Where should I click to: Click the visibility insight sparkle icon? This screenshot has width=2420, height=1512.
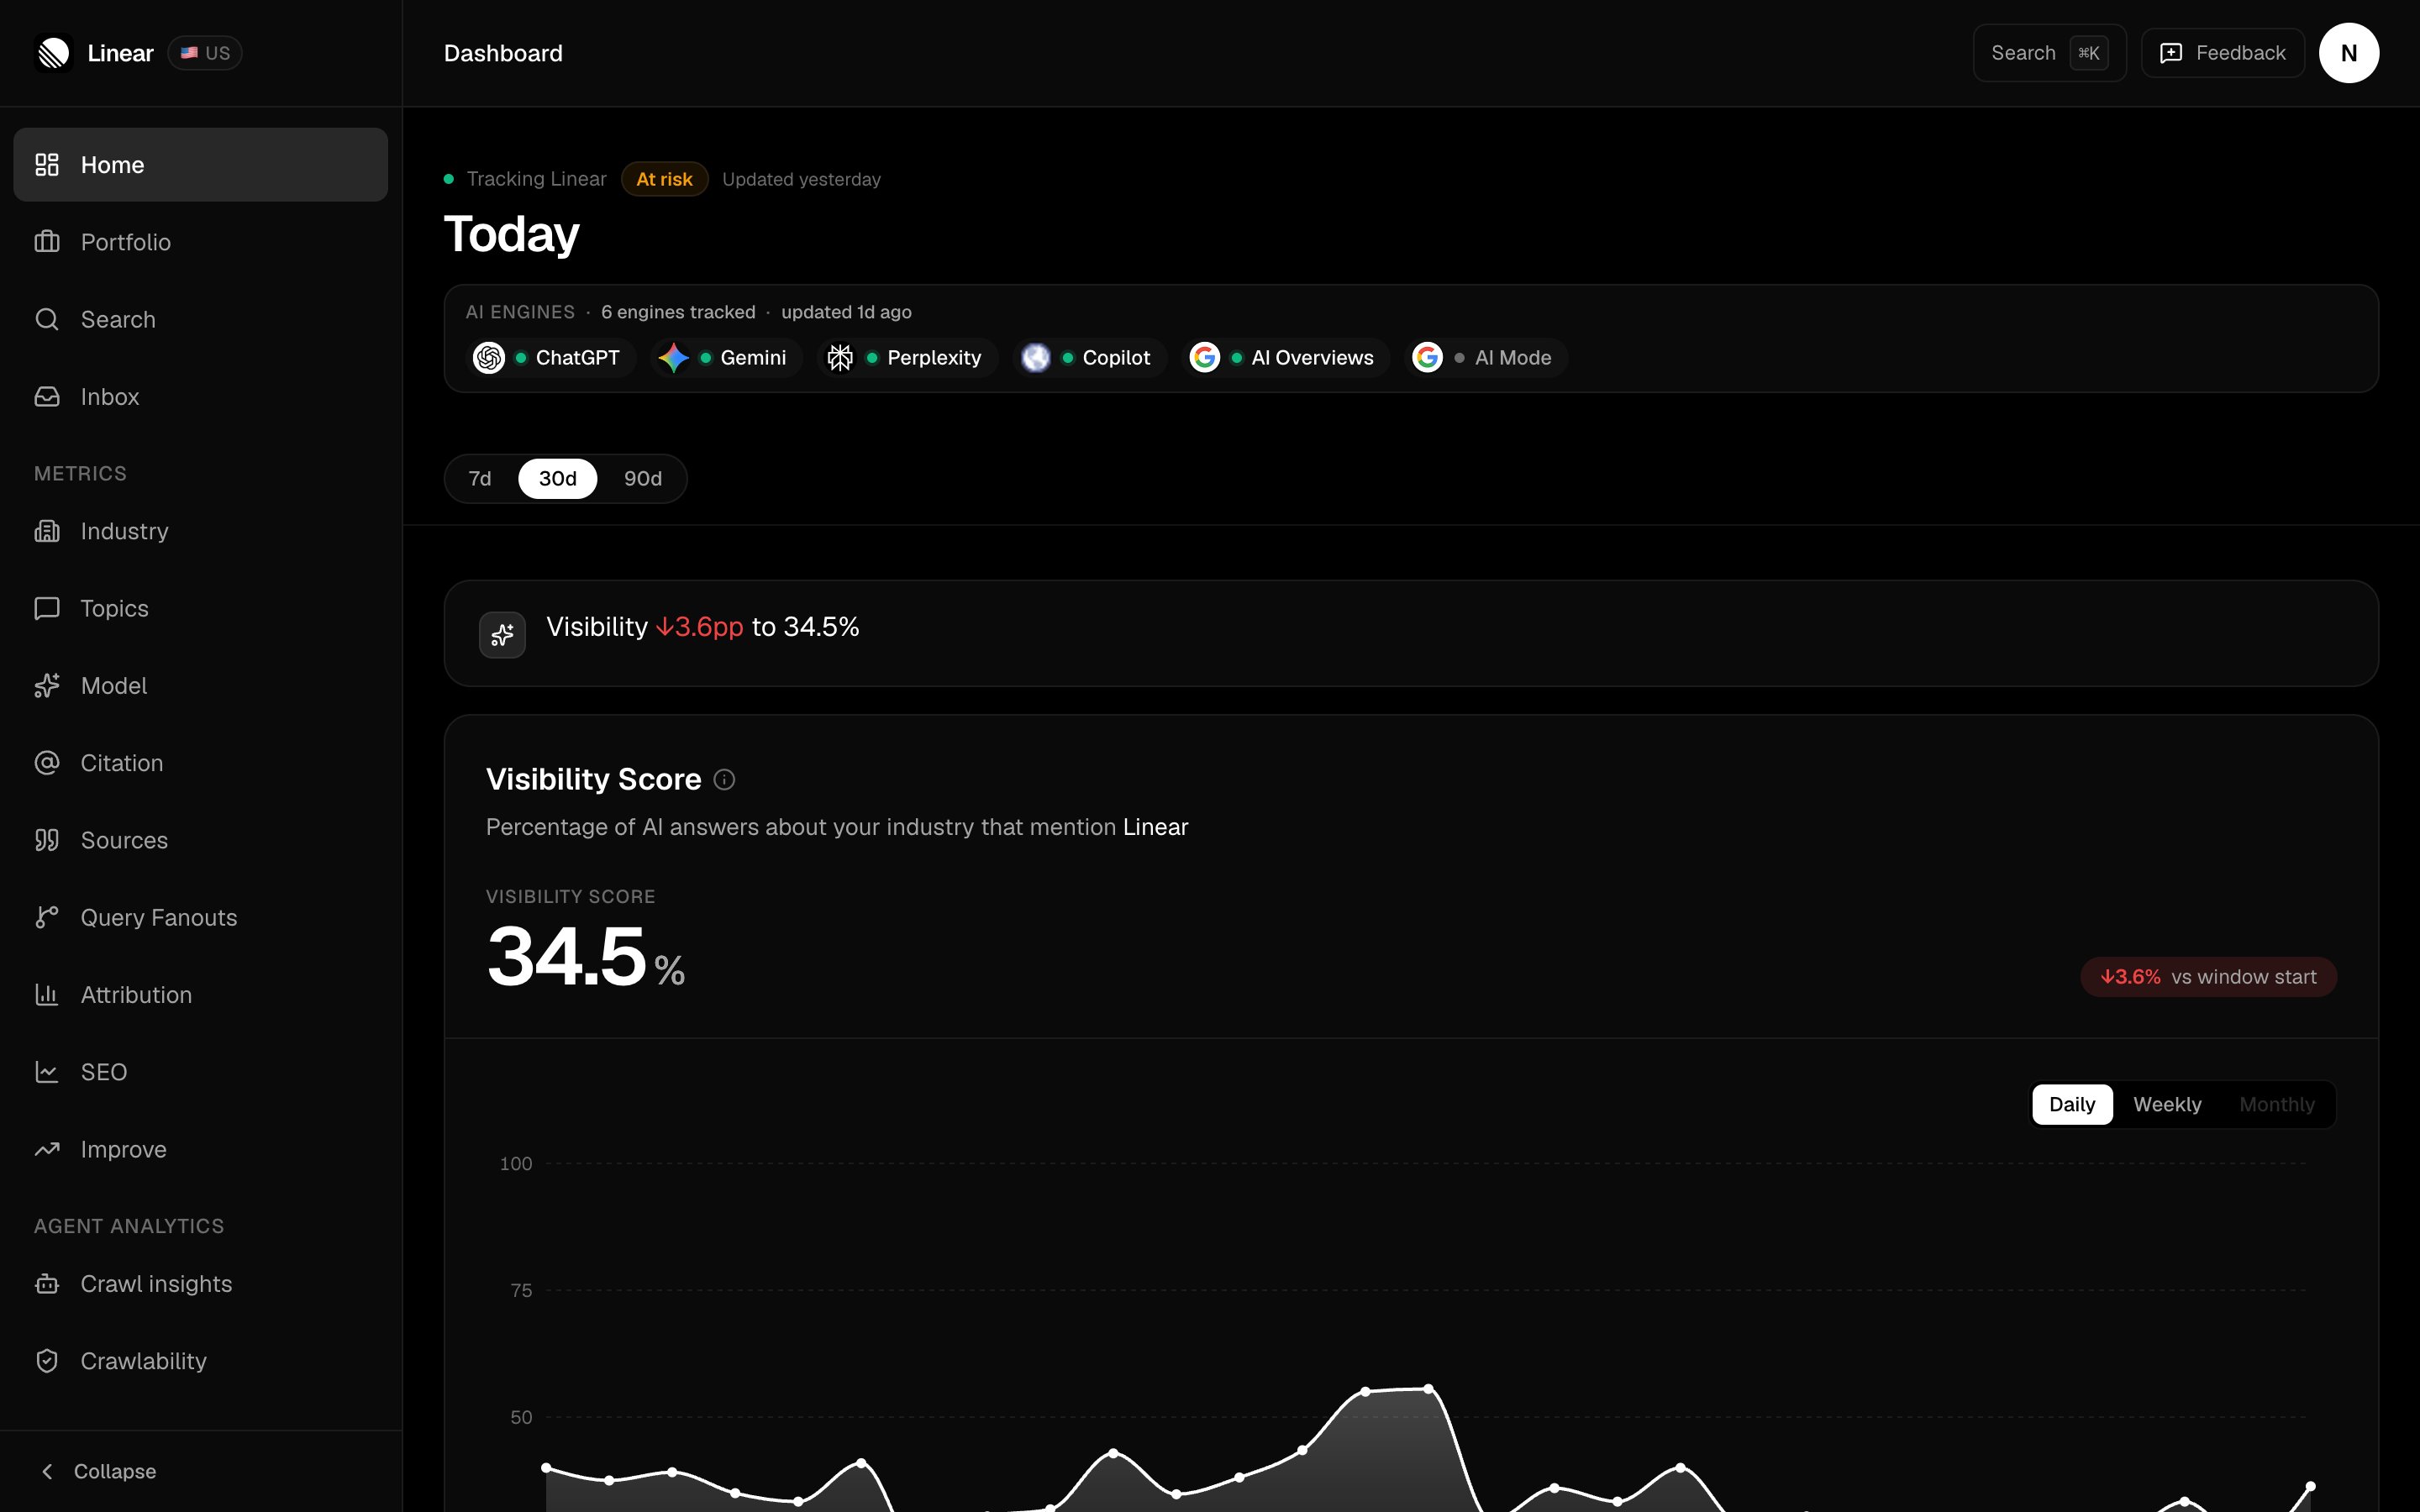(502, 635)
